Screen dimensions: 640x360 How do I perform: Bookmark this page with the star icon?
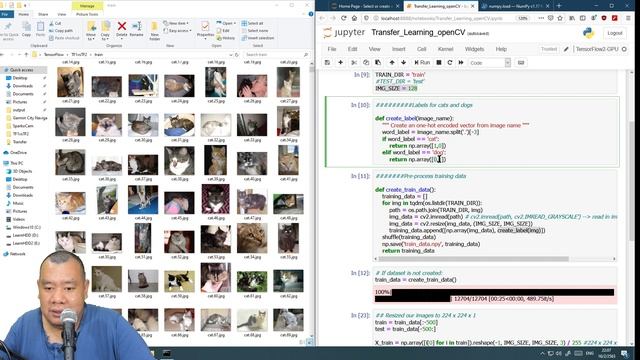560,18
